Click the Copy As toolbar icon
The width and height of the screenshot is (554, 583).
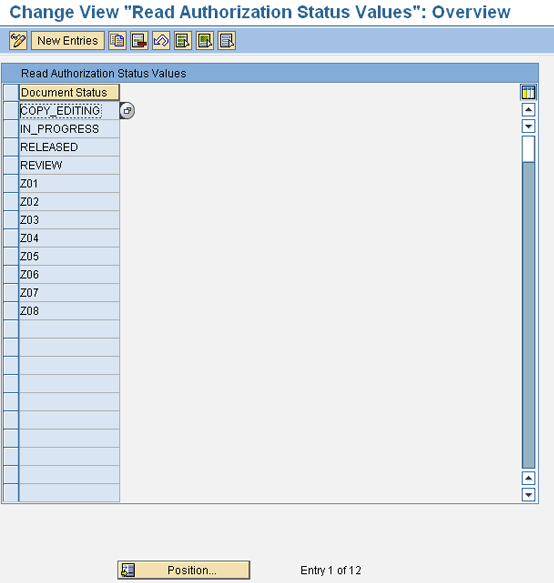[117, 41]
